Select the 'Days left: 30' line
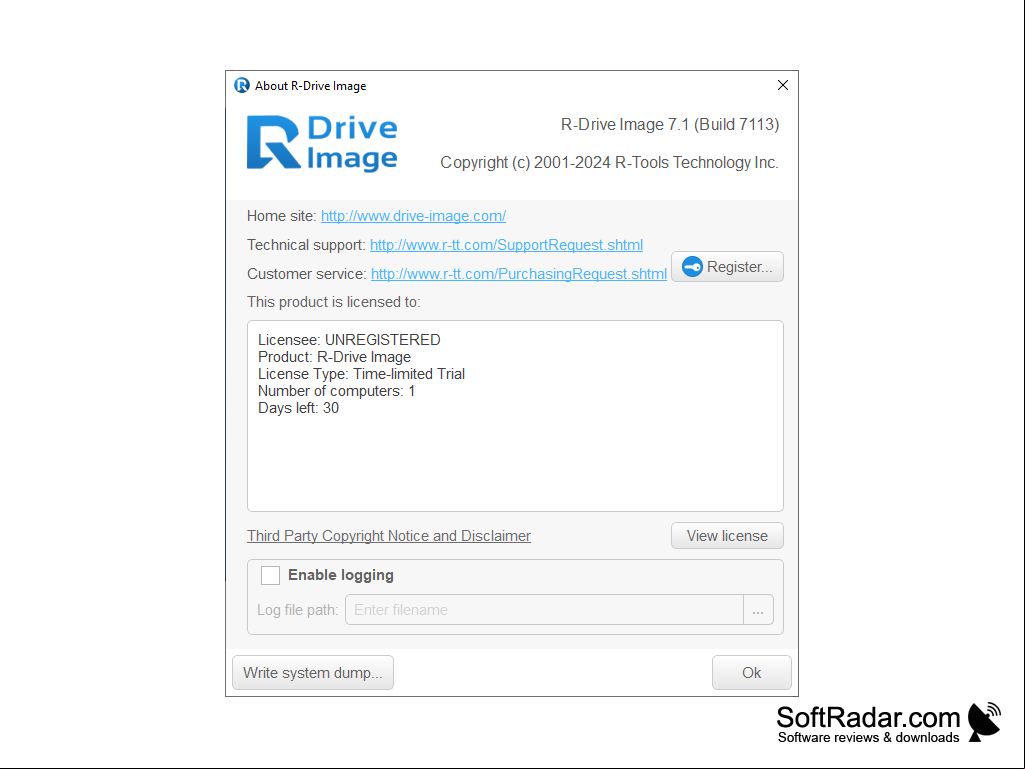 pyautogui.click(x=298, y=408)
